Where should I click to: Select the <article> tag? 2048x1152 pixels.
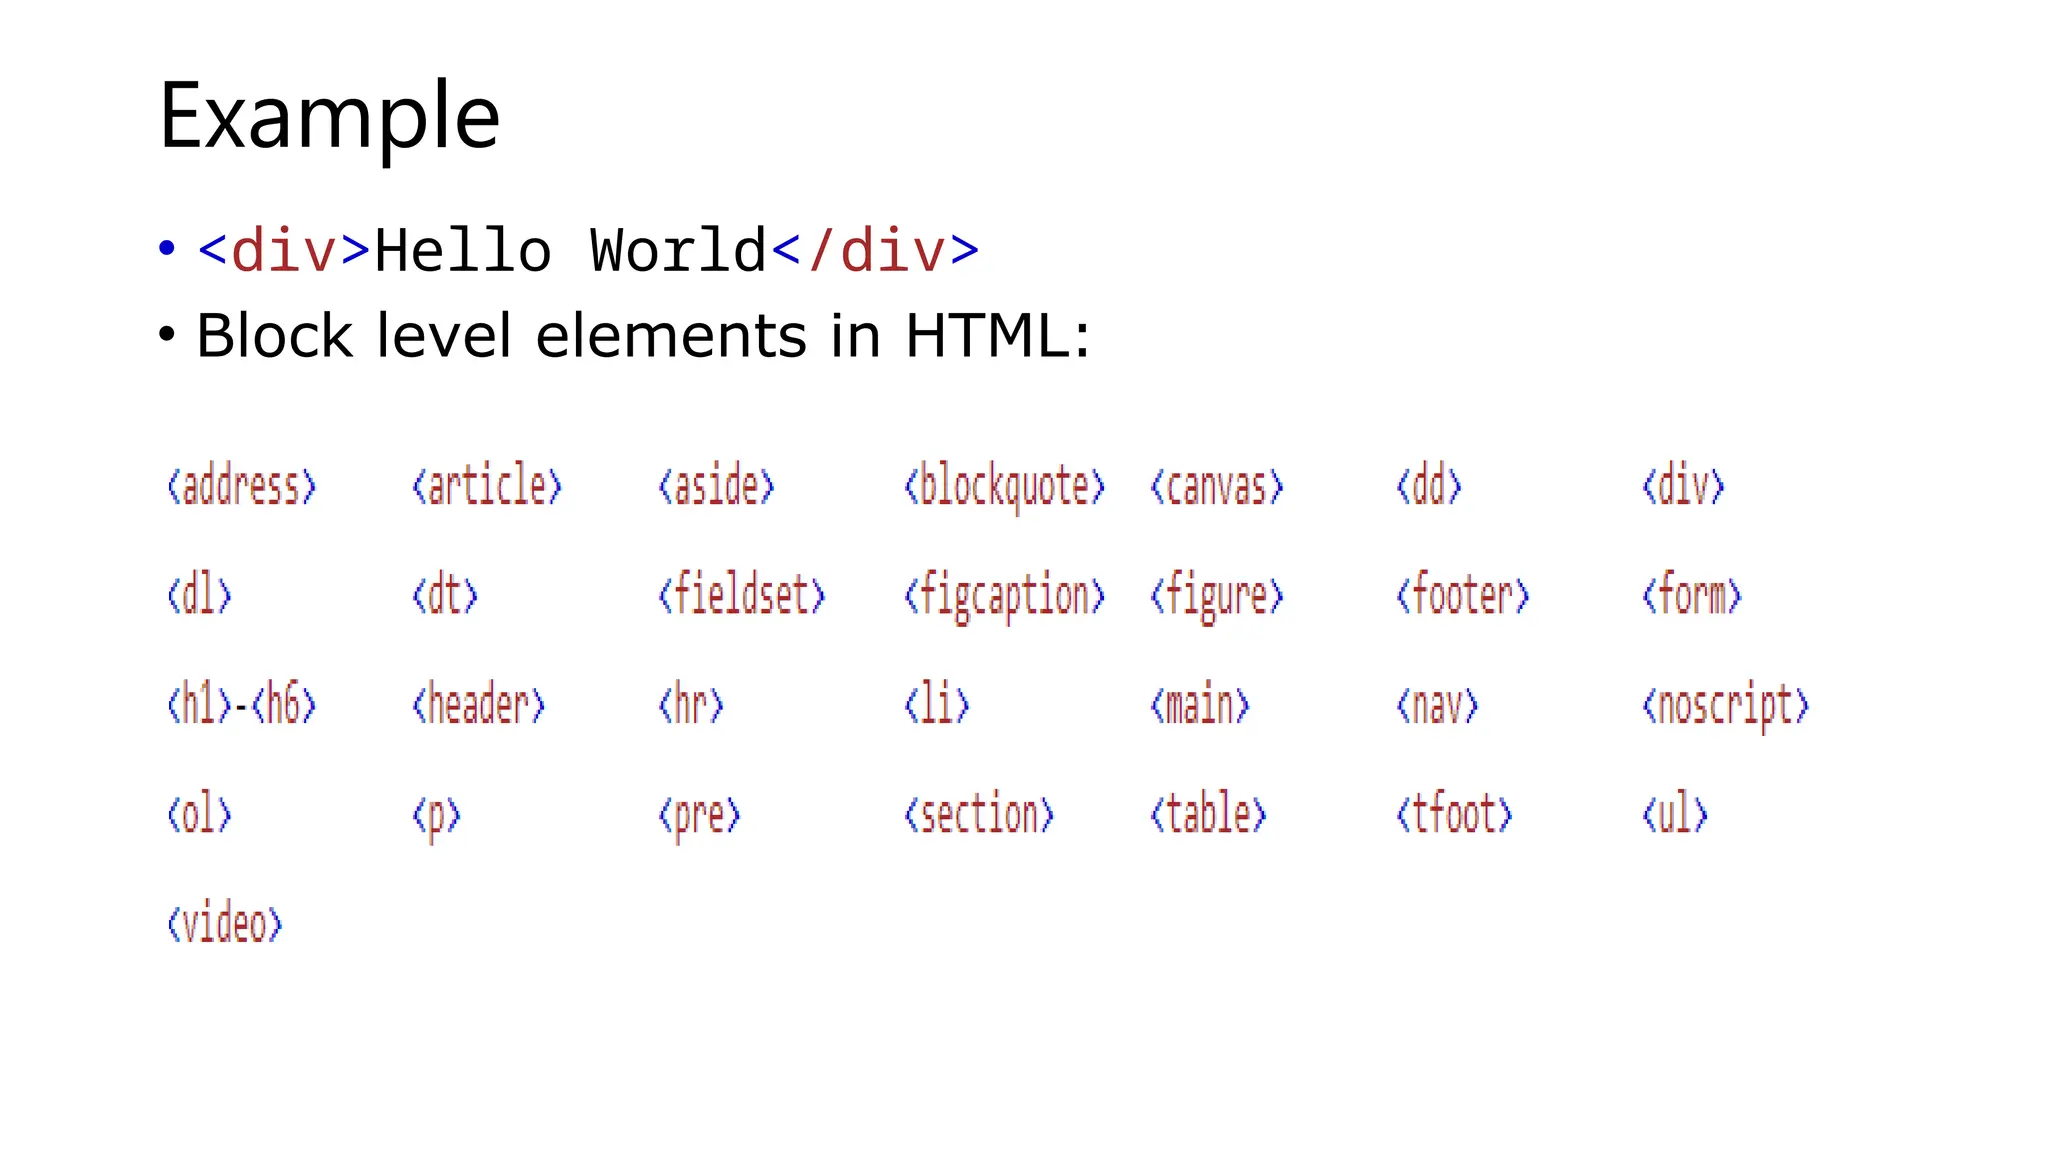pyautogui.click(x=487, y=486)
